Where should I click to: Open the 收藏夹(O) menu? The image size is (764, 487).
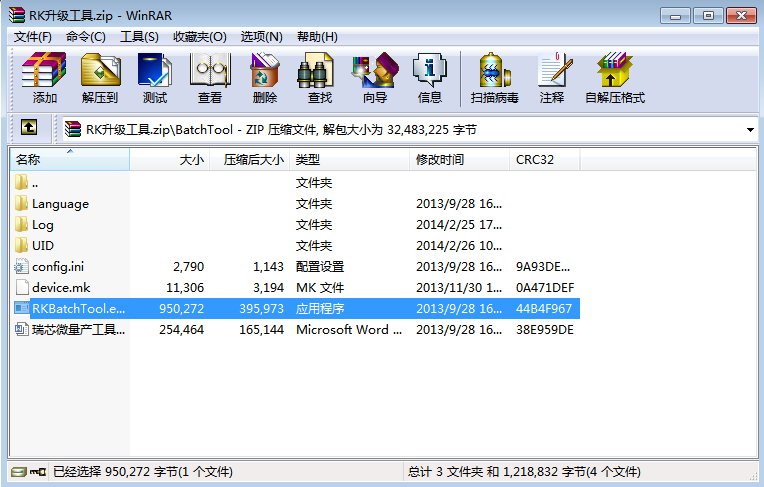click(200, 37)
